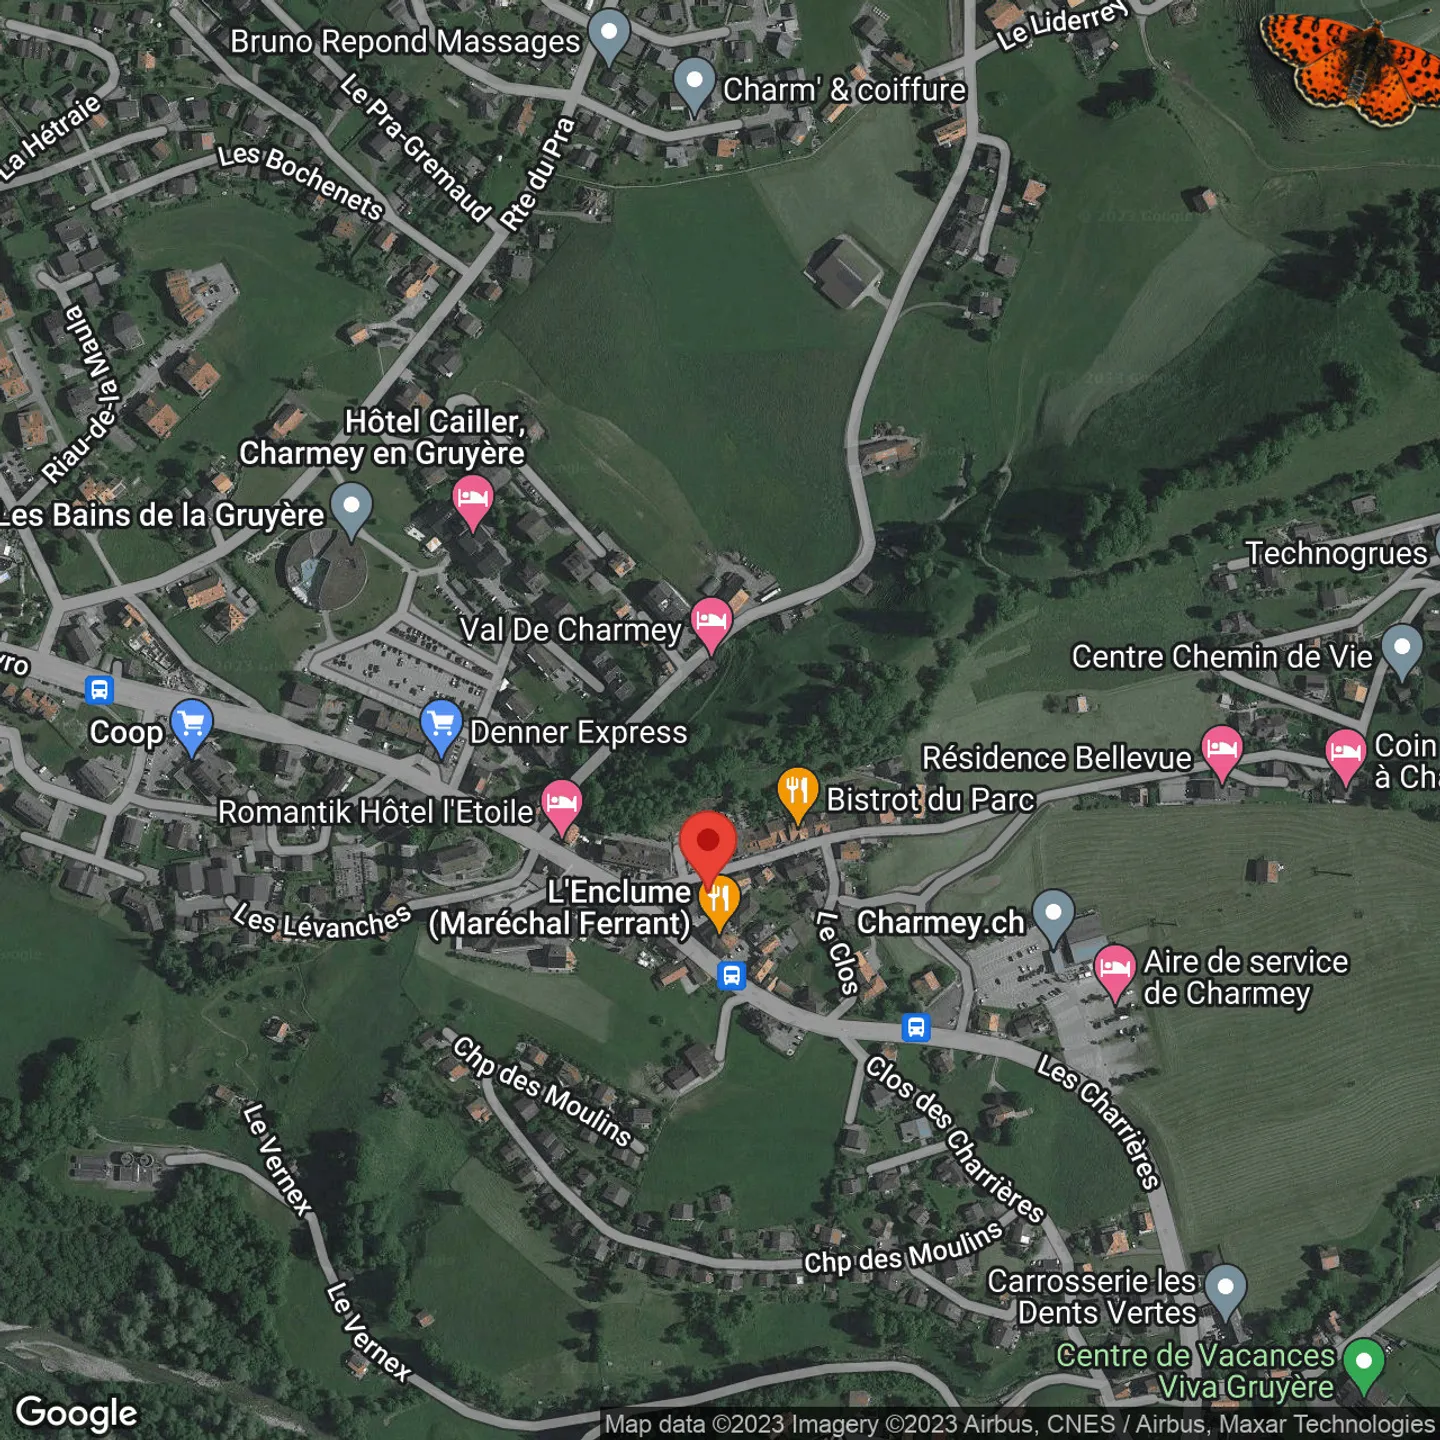Click the Charm' & coiffure marker
Viewport: 1440px width, 1440px height.
point(694,86)
